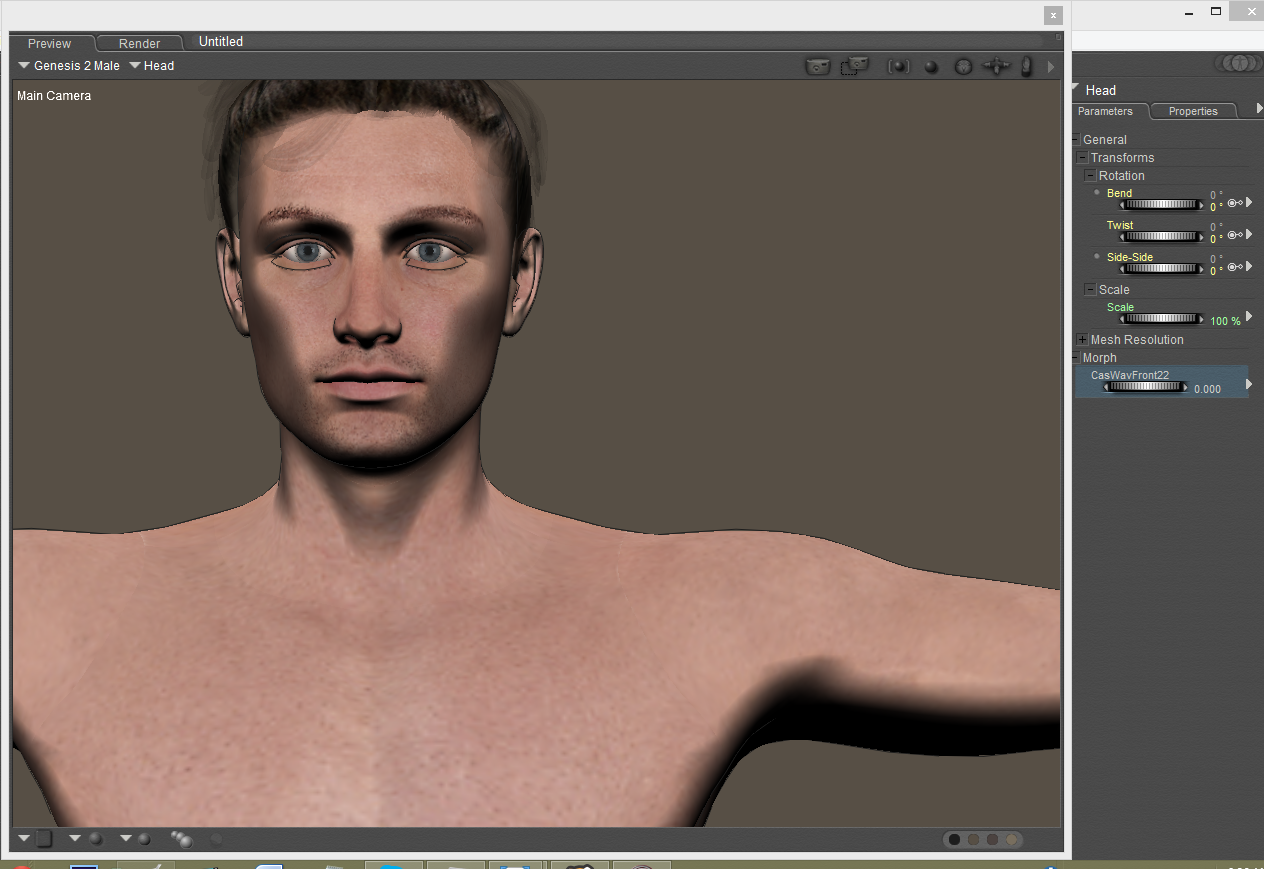Click the four-arrow move camera icon
The image size is (1264, 869).
(996, 67)
